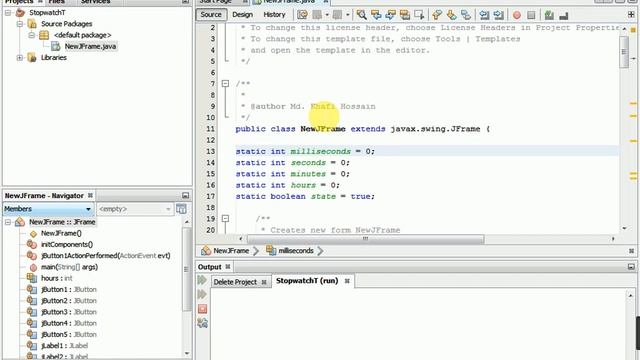This screenshot has height=360, width=640.
Task: Click the Navigator filter panel icon
Action: [x=181, y=209]
